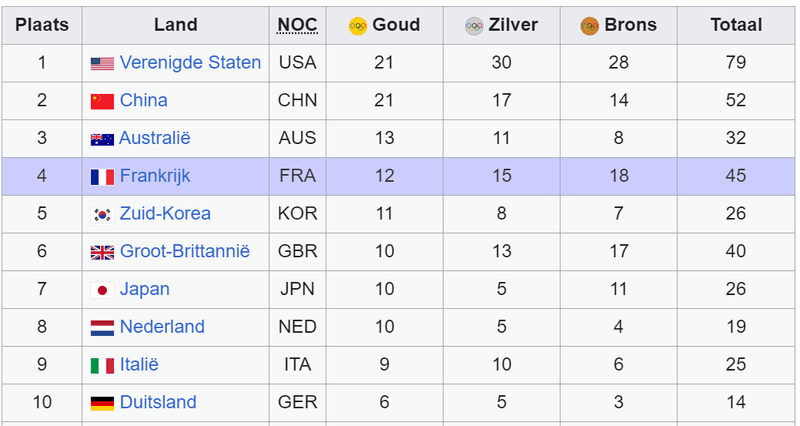
Task: Open the Verenigde Staten link
Action: click(x=190, y=63)
